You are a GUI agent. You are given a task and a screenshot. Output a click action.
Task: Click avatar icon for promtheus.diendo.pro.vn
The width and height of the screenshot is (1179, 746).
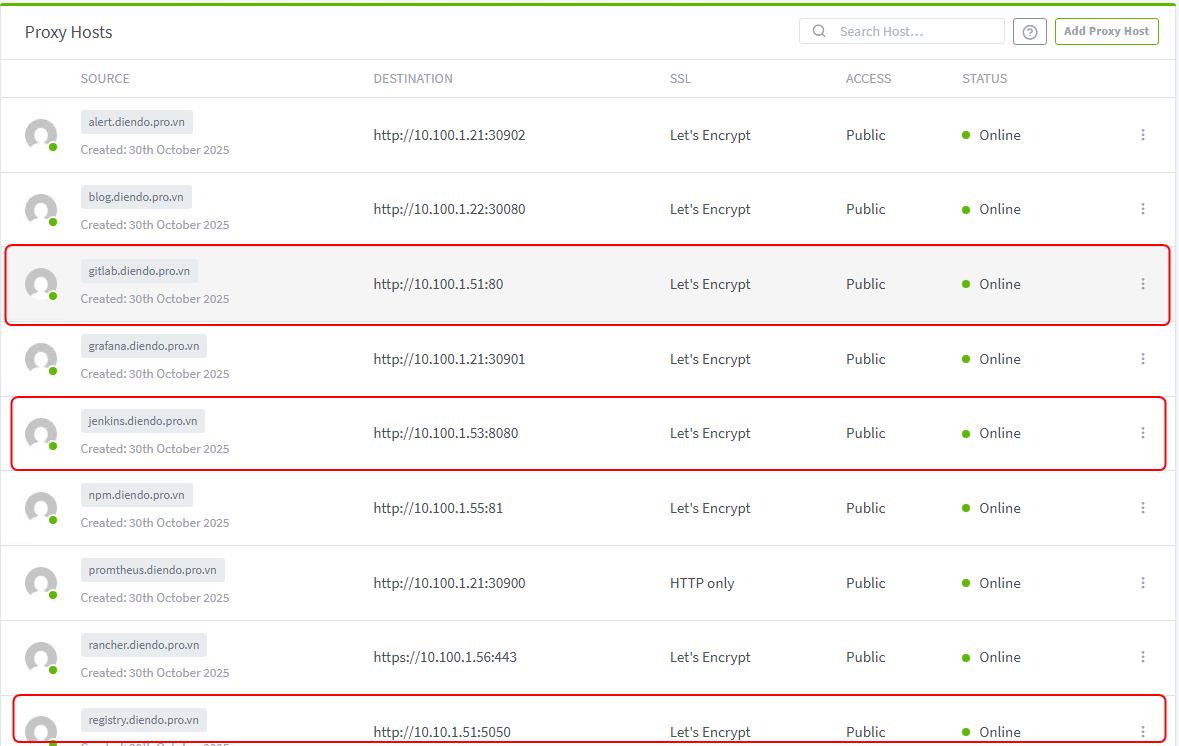click(x=41, y=583)
